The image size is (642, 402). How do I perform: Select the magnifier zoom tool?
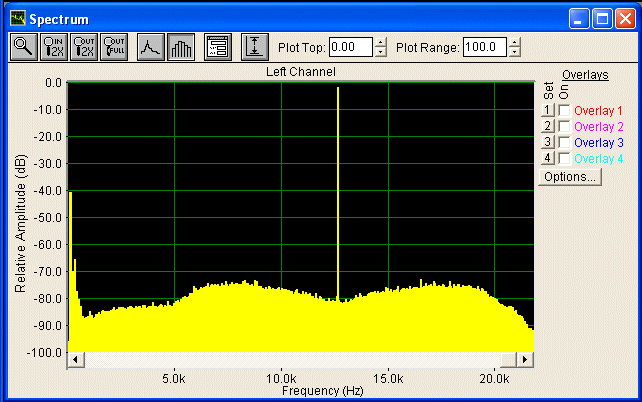pos(22,47)
